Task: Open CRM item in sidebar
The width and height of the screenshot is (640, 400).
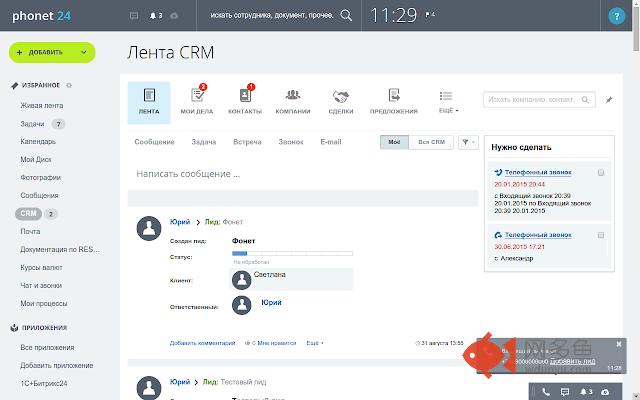Action: tap(28, 213)
